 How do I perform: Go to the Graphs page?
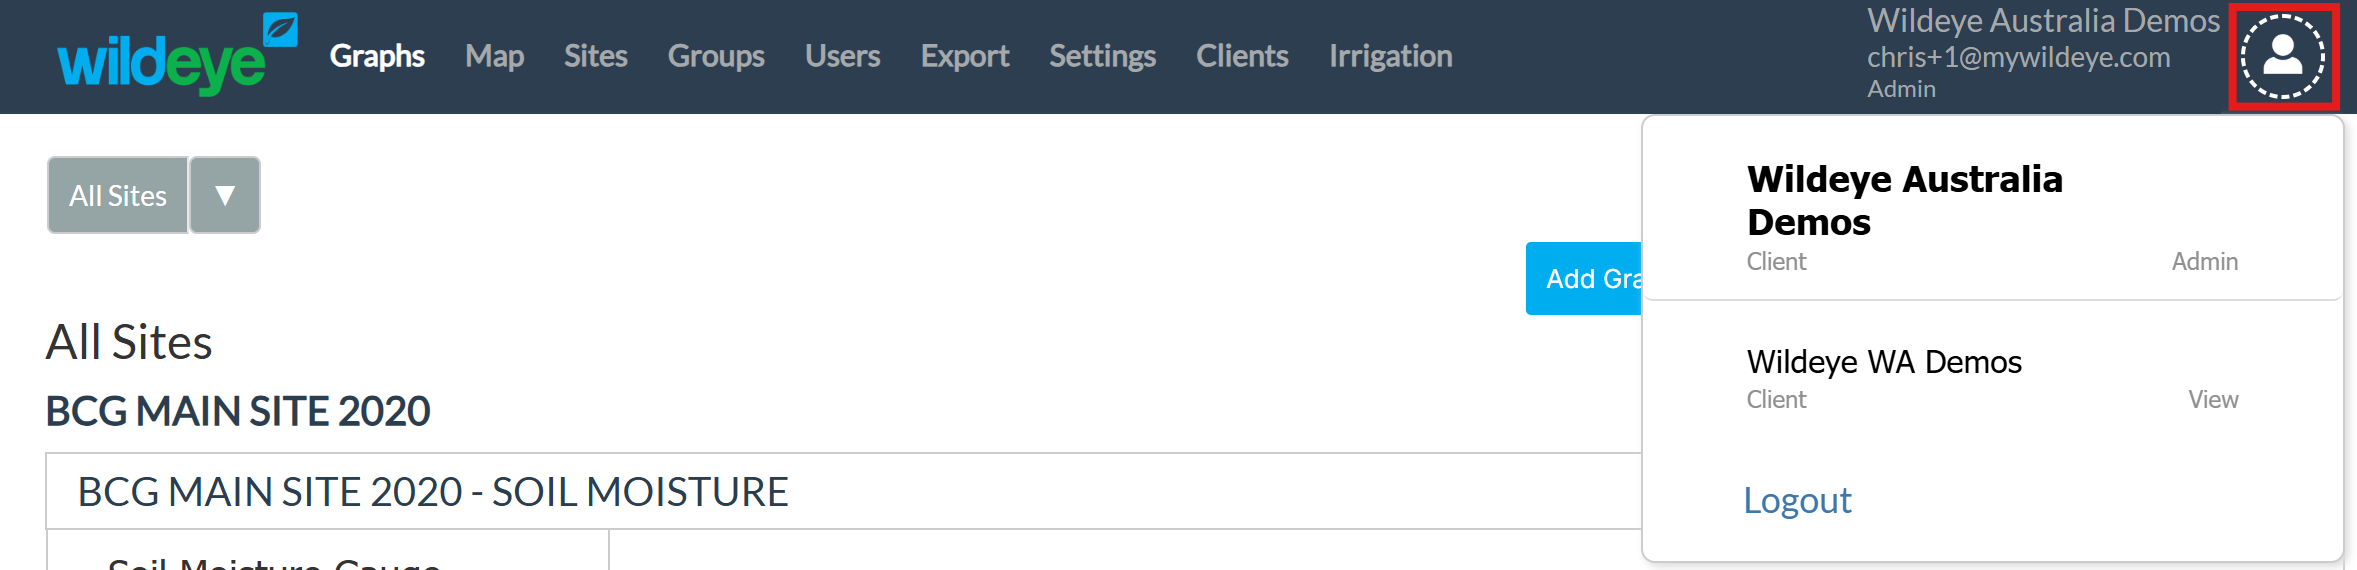(377, 56)
